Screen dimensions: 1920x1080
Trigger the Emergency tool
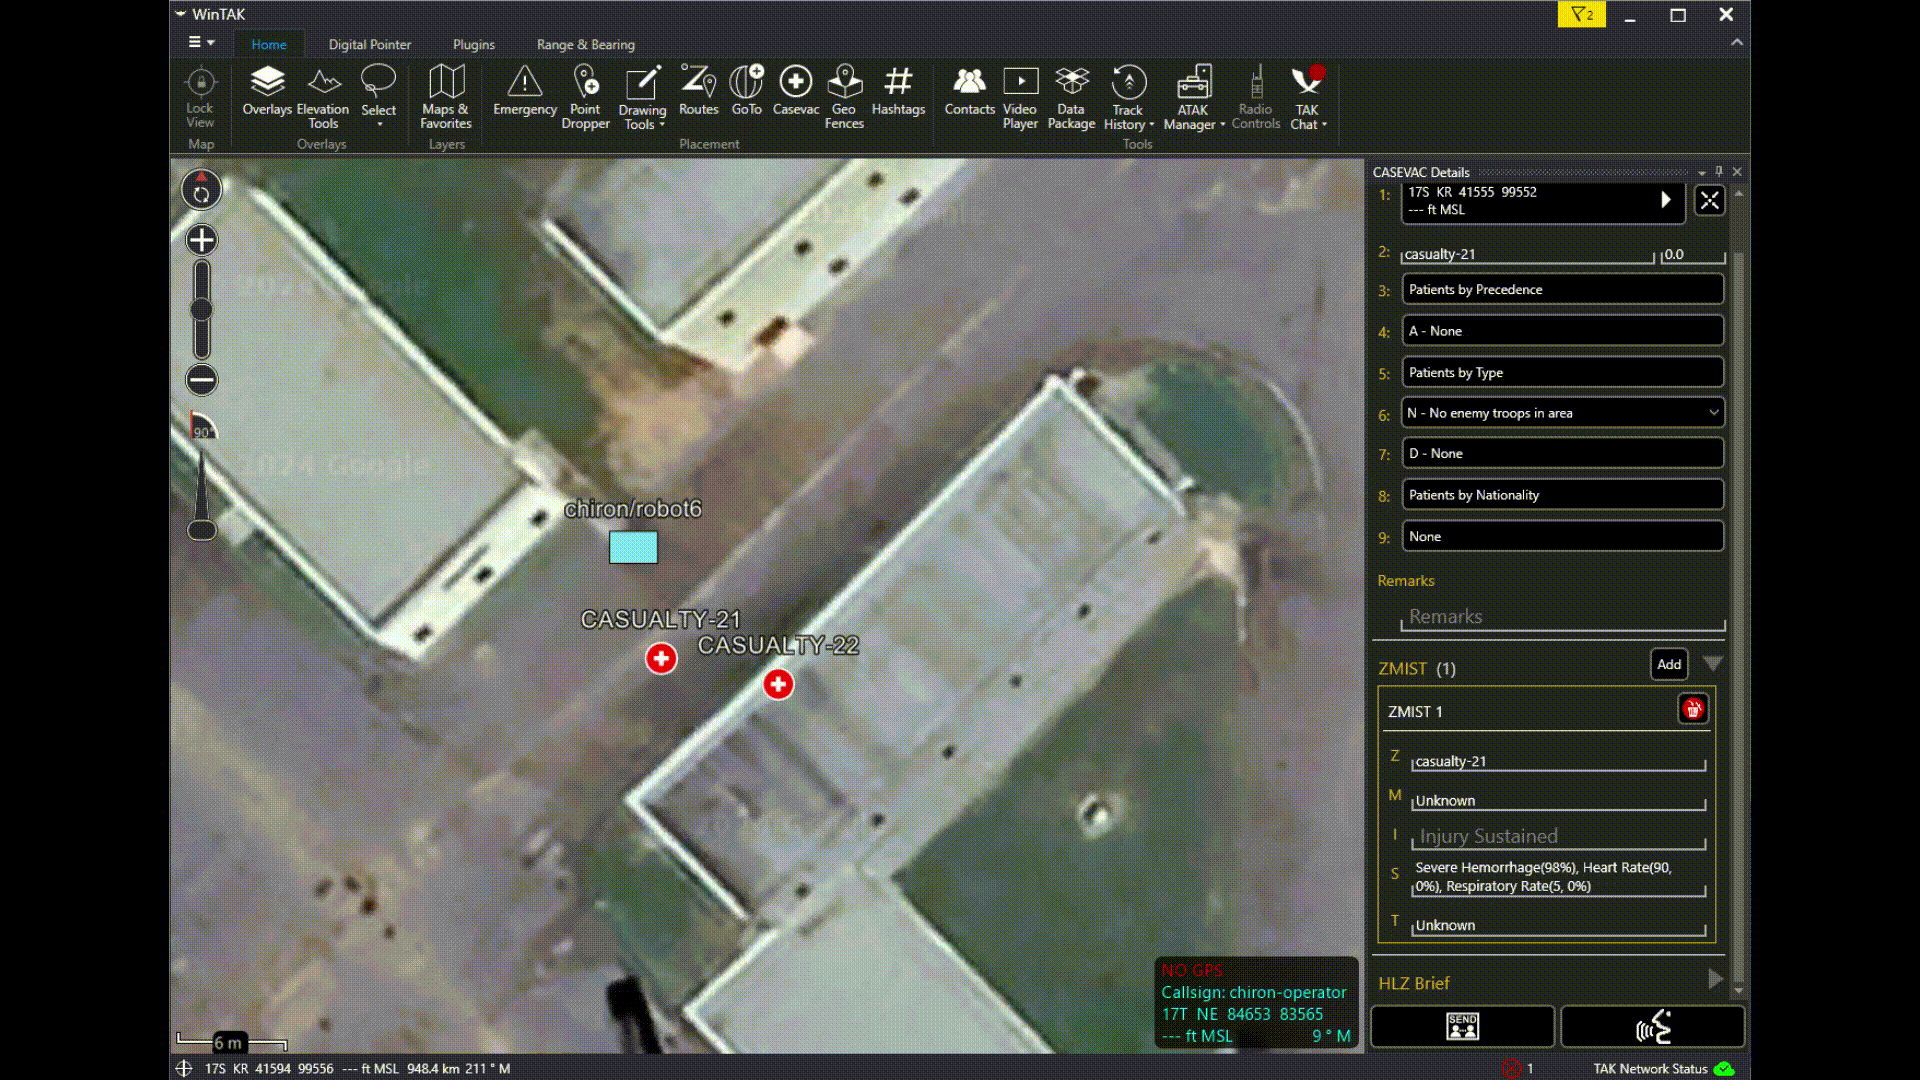[524, 91]
